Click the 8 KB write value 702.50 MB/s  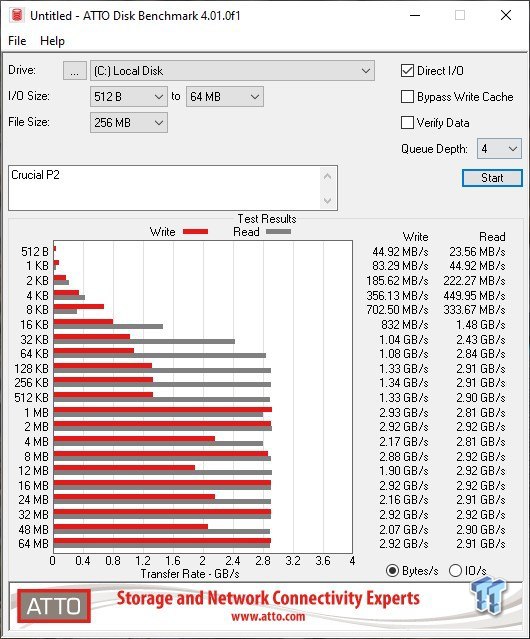(397, 310)
